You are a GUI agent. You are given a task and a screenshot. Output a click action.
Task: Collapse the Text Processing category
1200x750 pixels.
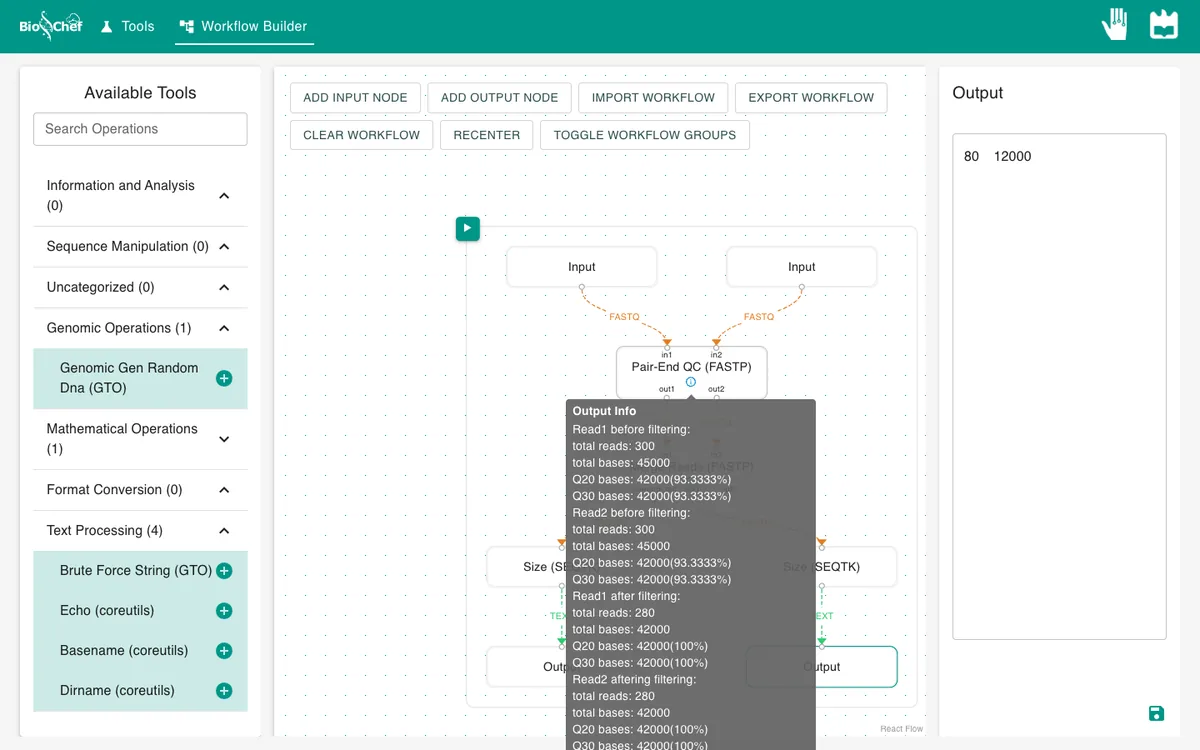point(224,531)
